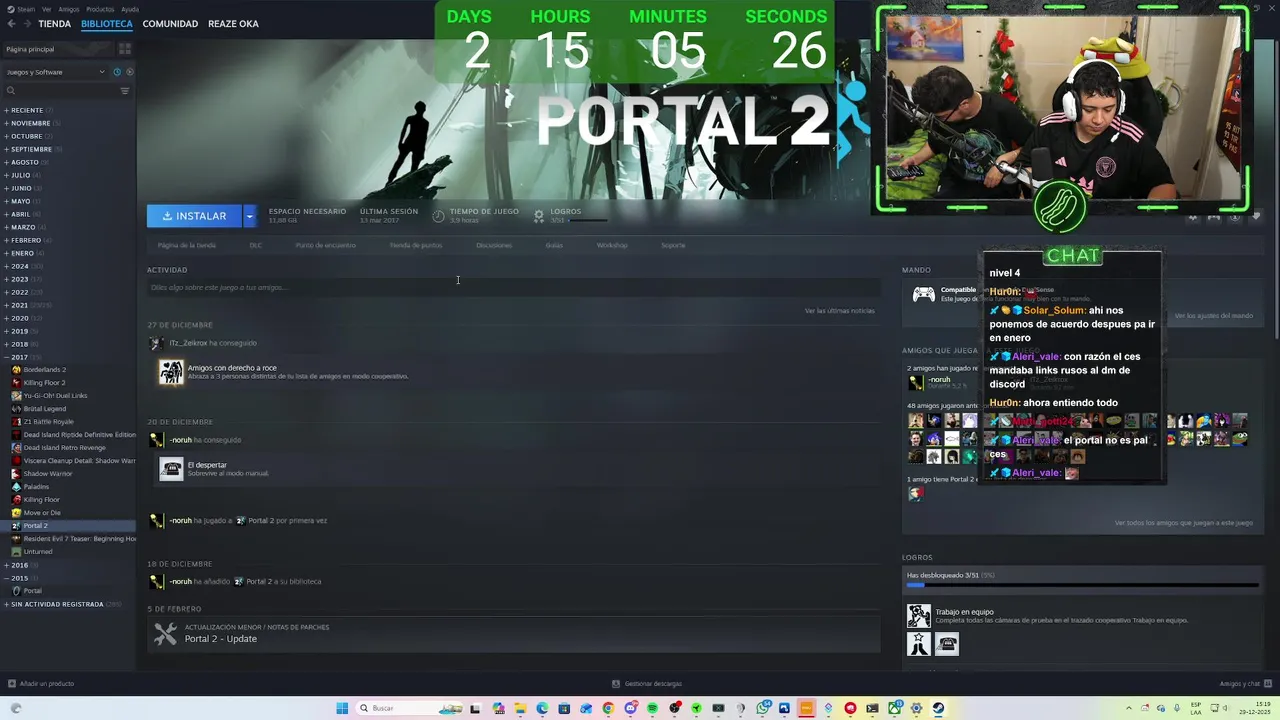Expand the RECIENTE category

(28, 110)
